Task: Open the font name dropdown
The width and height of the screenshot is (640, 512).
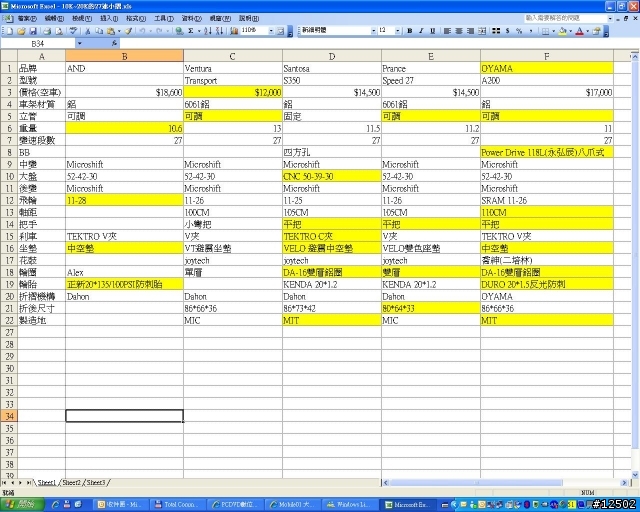Action: click(373, 31)
